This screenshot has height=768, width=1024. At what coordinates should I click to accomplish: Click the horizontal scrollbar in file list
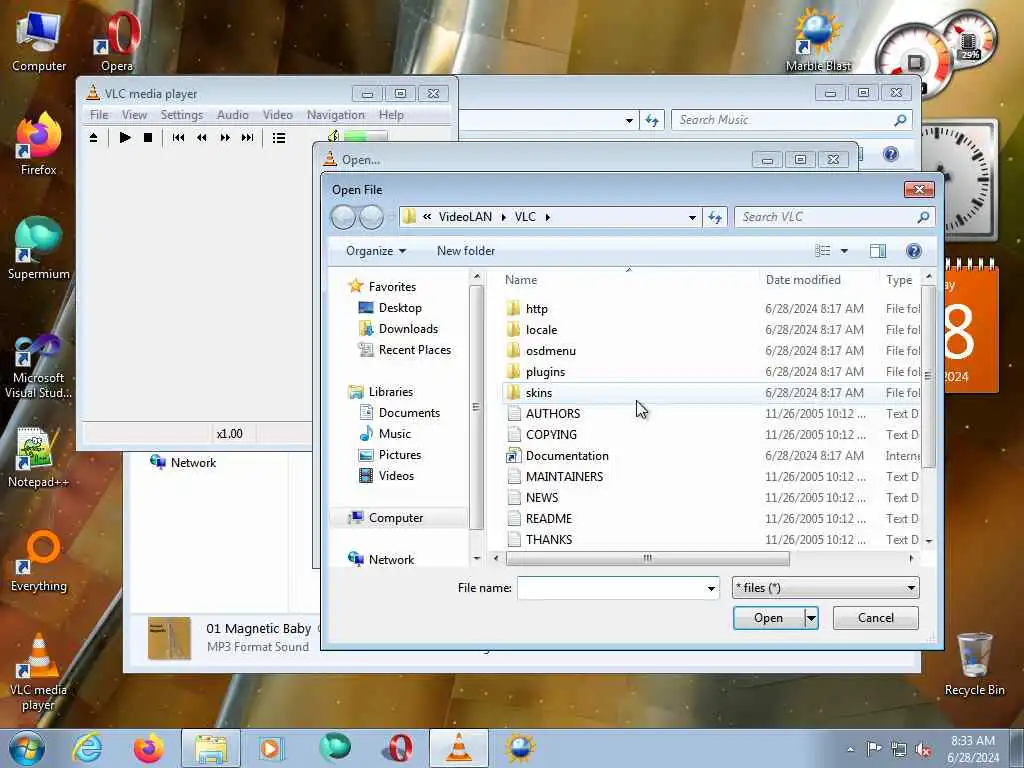coord(647,558)
